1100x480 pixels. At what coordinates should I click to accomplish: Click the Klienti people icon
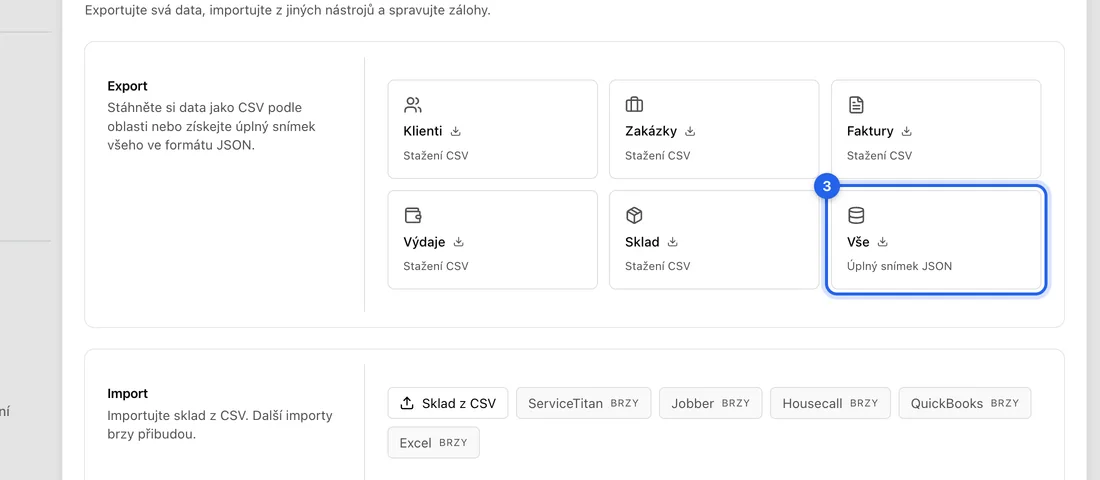[x=412, y=105]
